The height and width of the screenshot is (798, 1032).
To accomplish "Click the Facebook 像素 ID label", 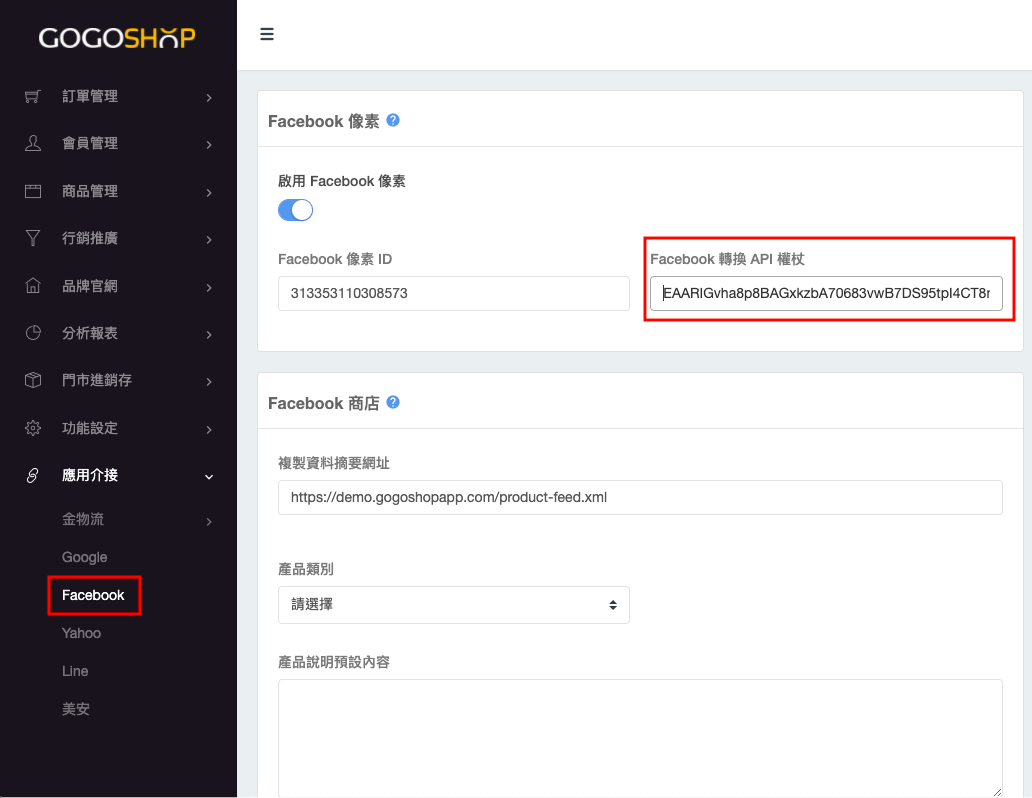I will click(335, 259).
